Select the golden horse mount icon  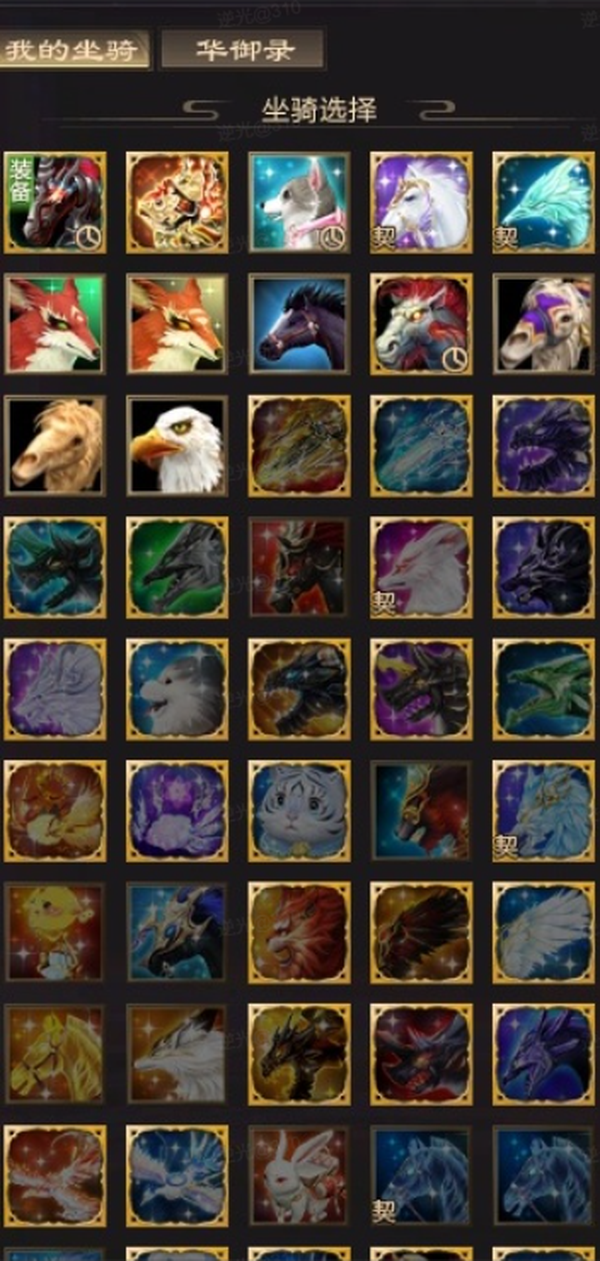tap(55, 1054)
